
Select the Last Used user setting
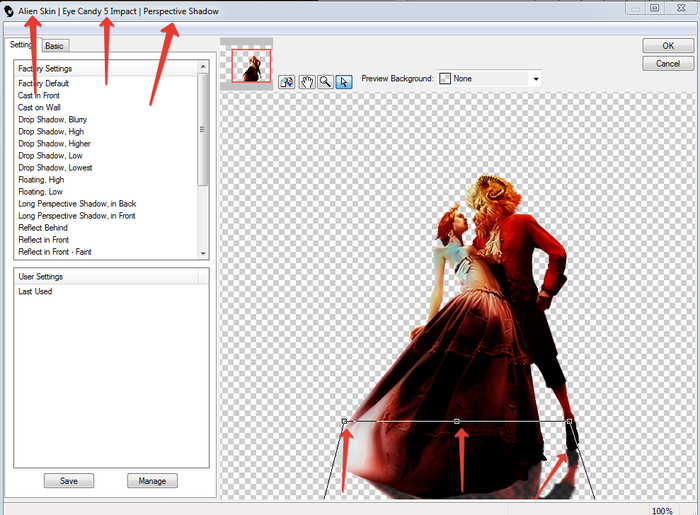(35, 291)
